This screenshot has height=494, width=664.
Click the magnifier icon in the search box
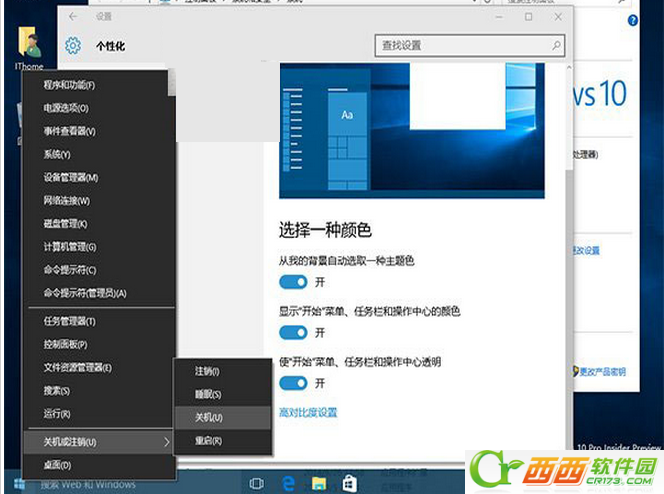(x=556, y=45)
